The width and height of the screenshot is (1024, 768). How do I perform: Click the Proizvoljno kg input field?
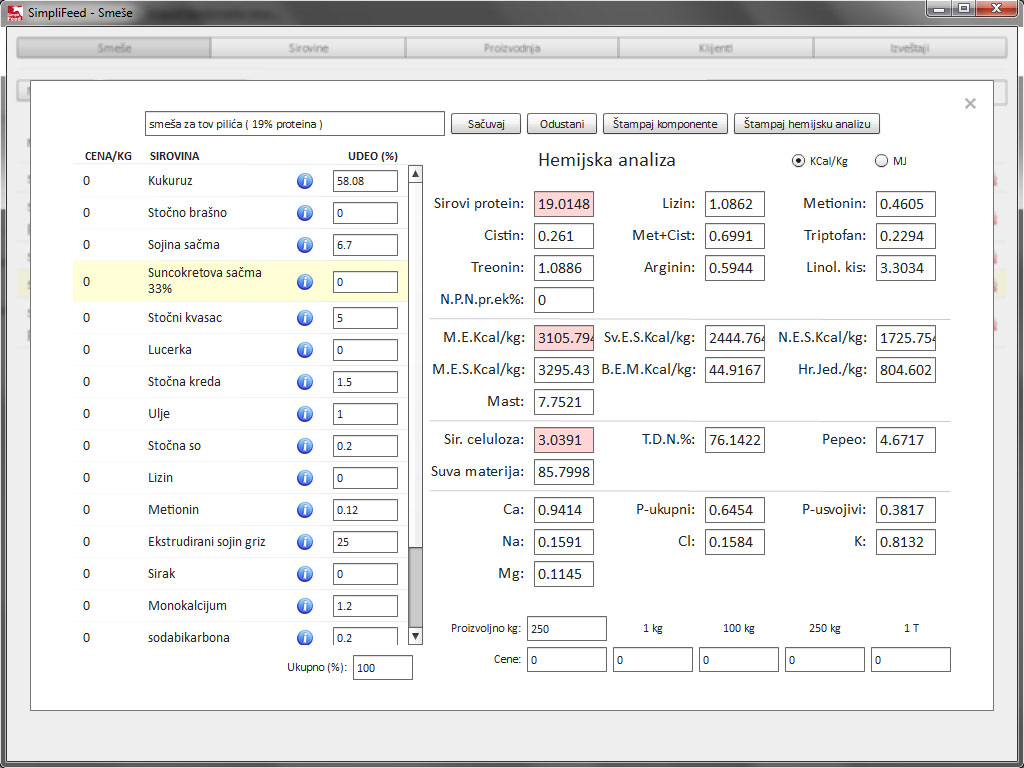(567, 628)
